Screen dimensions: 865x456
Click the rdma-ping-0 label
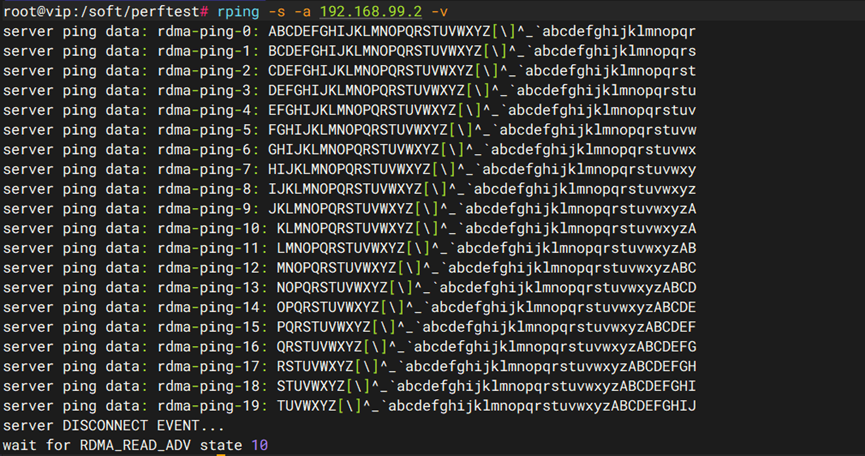(x=208, y=31)
